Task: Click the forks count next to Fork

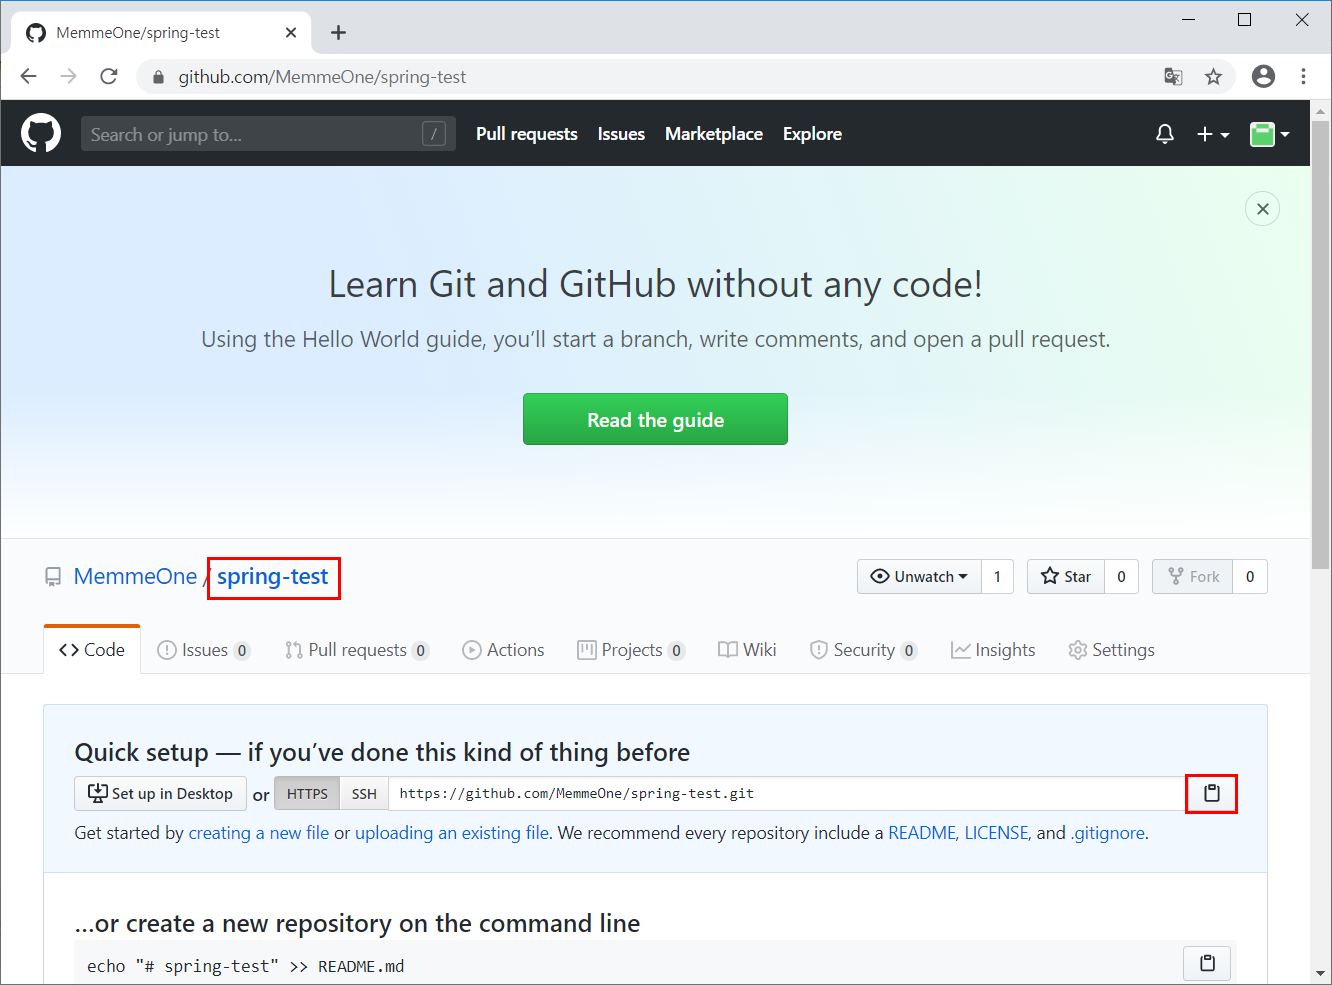Action: coord(1250,576)
